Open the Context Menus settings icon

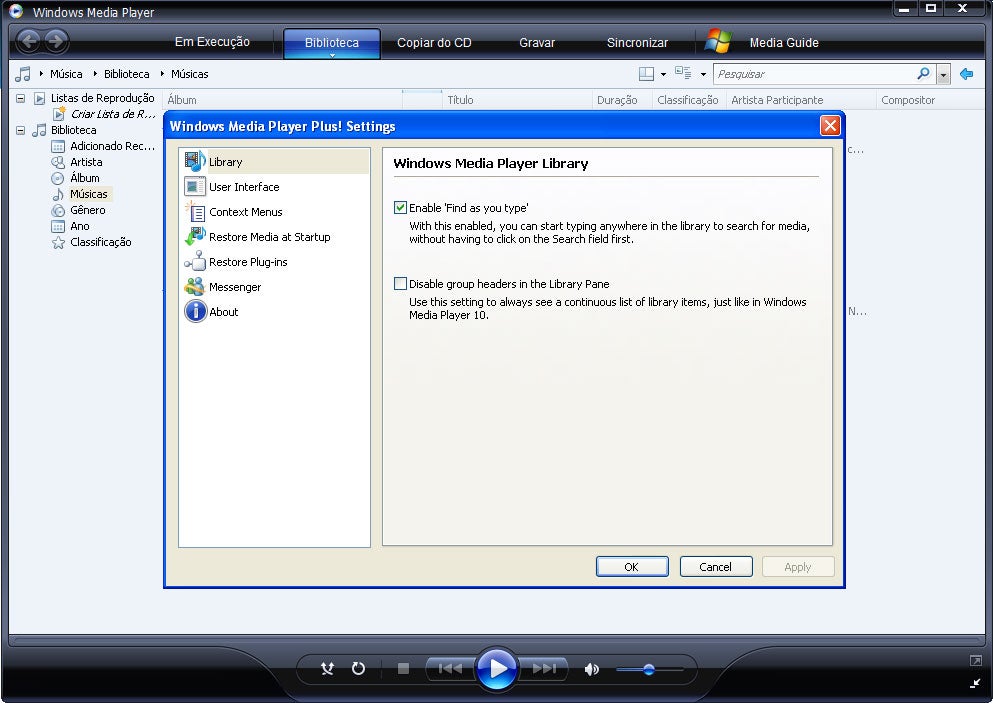click(195, 212)
